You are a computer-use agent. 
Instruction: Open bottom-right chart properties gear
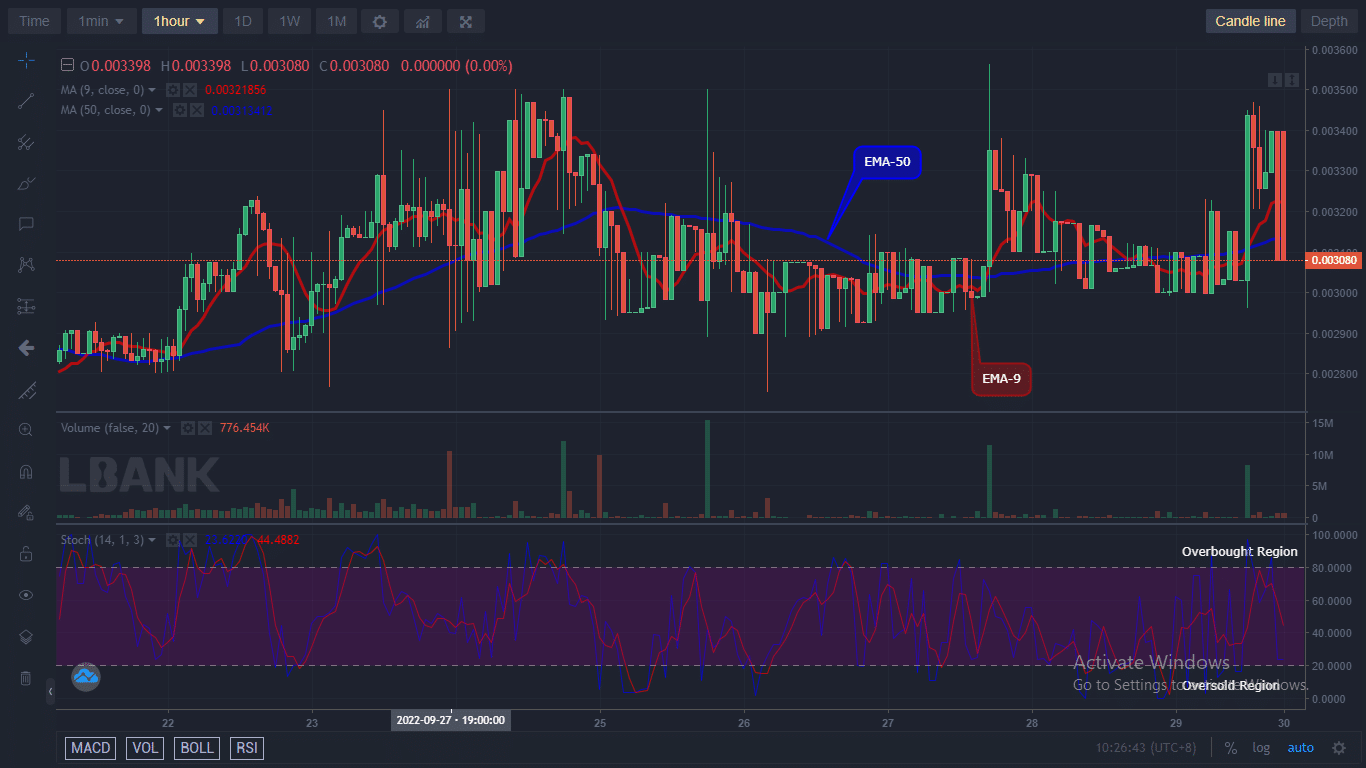pos(1339,748)
